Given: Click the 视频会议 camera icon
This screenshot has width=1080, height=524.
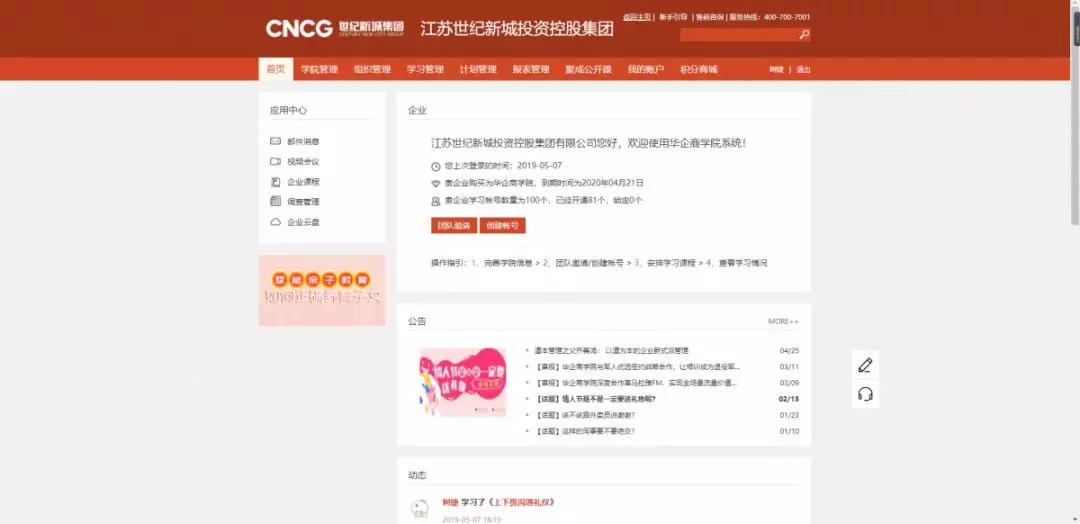Looking at the screenshot, I should click(275, 162).
